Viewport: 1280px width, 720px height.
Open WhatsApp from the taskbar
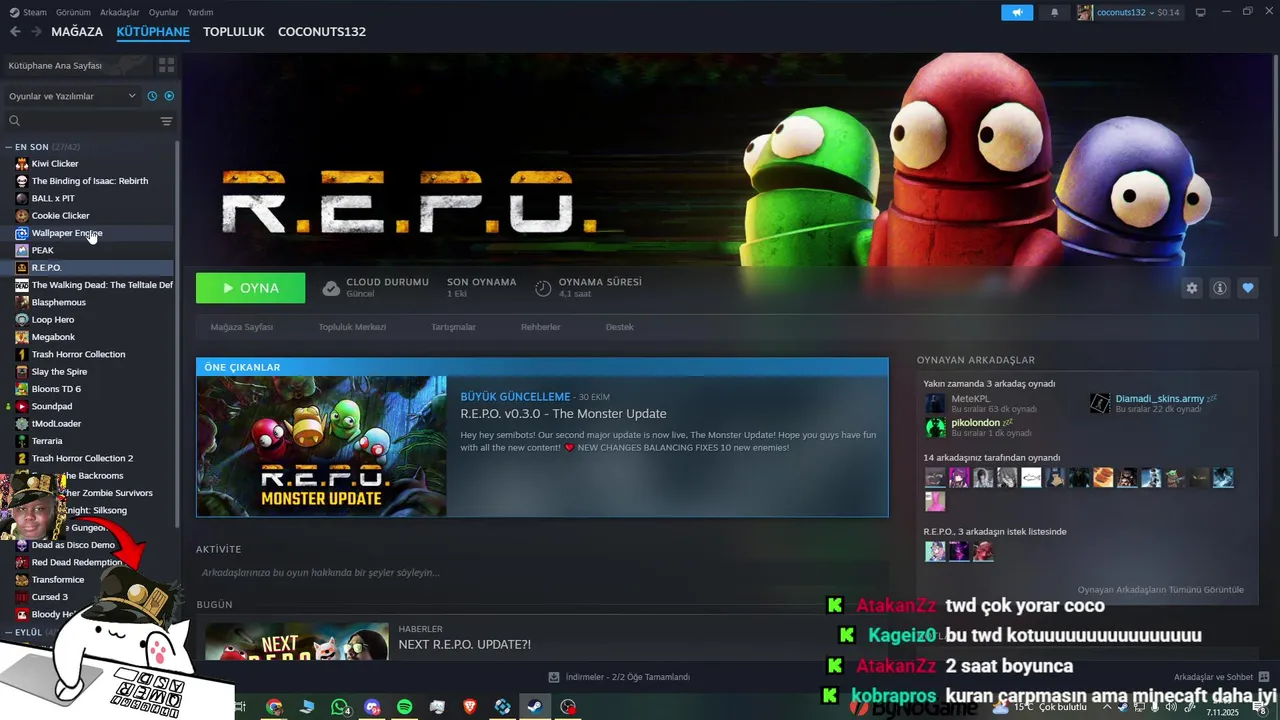click(340, 707)
